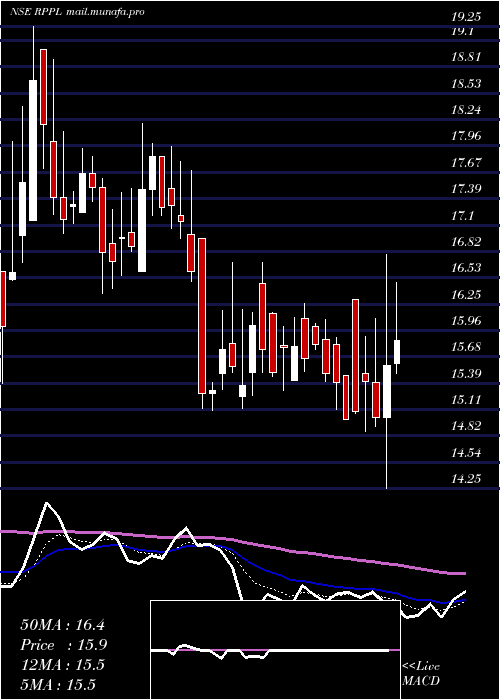Click the 18.24 price axis label
This screenshot has height=700, width=500.
(466, 110)
